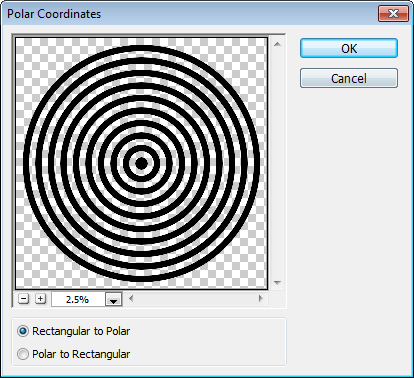The image size is (414, 378).
Task: Click the preview scroll up arrow
Action: point(277,44)
